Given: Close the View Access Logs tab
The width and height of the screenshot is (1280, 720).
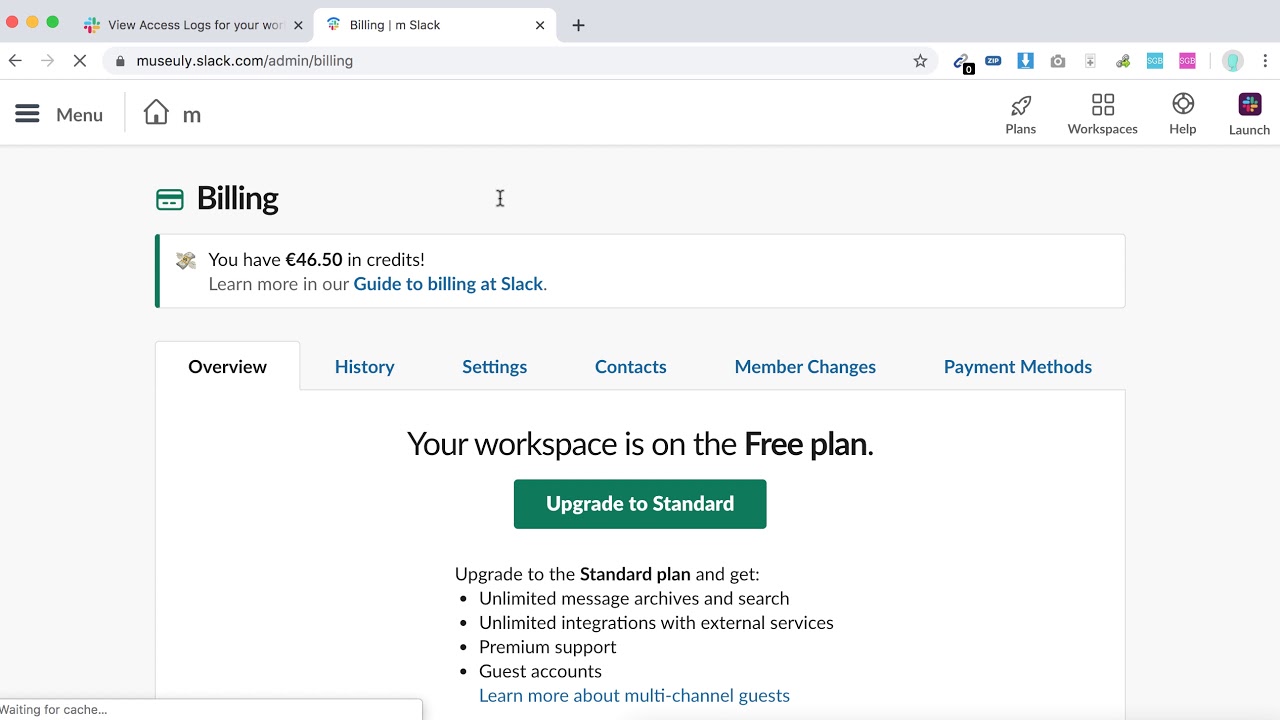Looking at the screenshot, I should point(298,25).
